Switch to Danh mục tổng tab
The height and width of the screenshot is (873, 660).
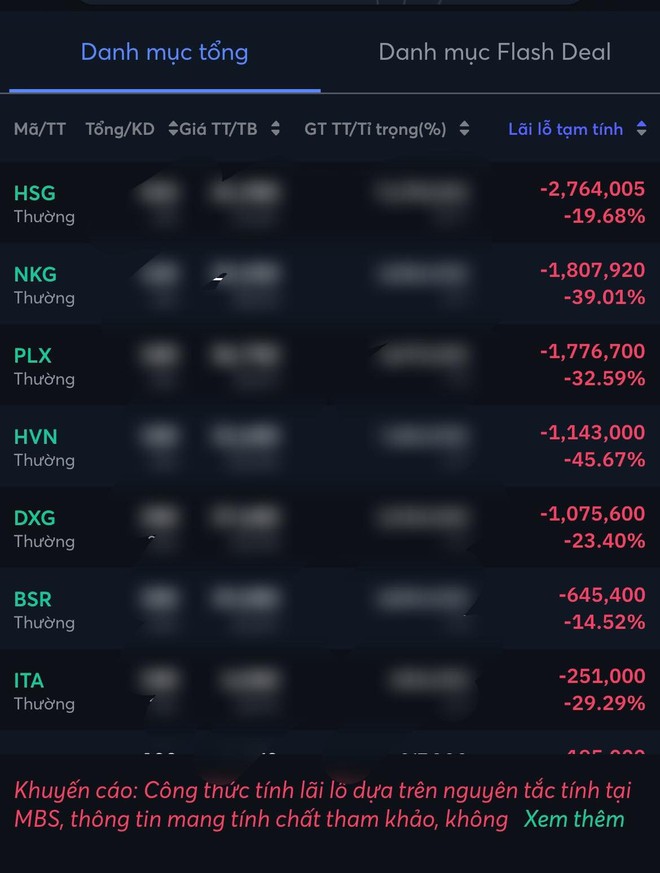click(x=164, y=52)
